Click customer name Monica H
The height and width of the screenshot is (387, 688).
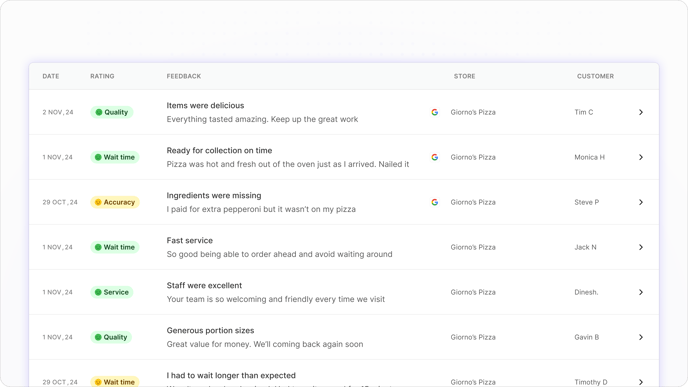coord(589,157)
